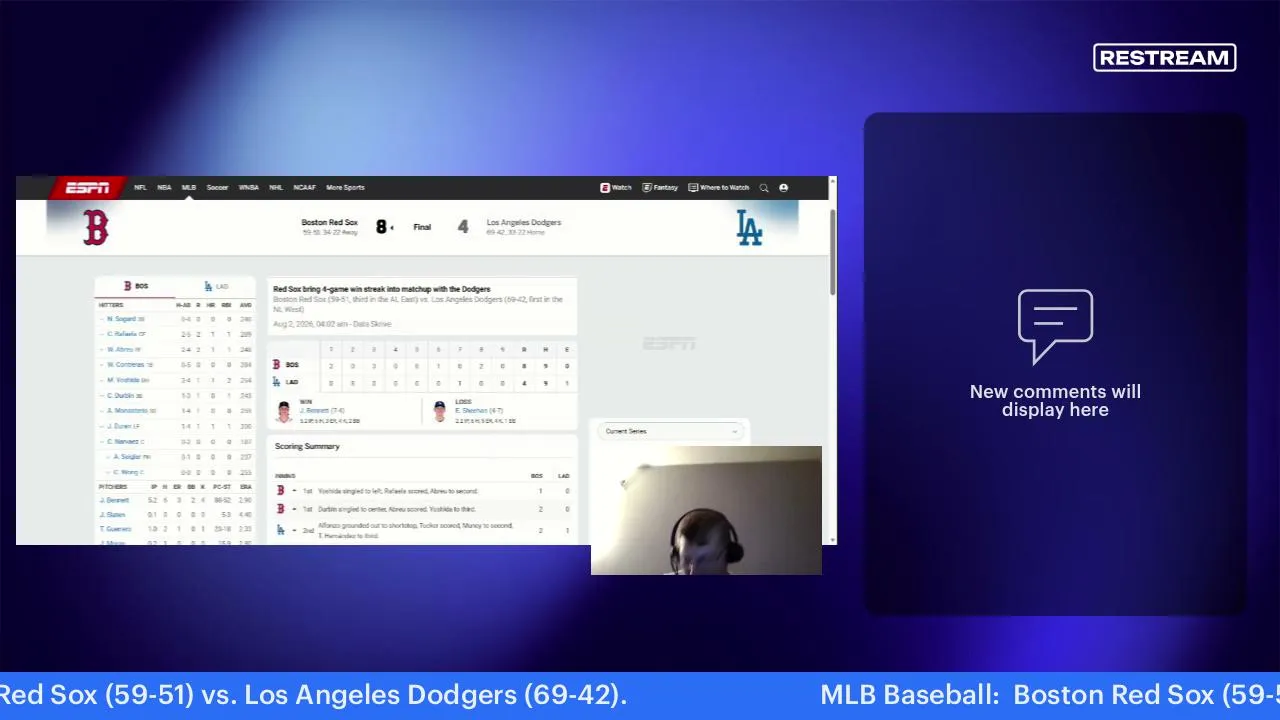Click the Durbin singled to center scoring play
The height and width of the screenshot is (720, 1280).
click(397, 509)
